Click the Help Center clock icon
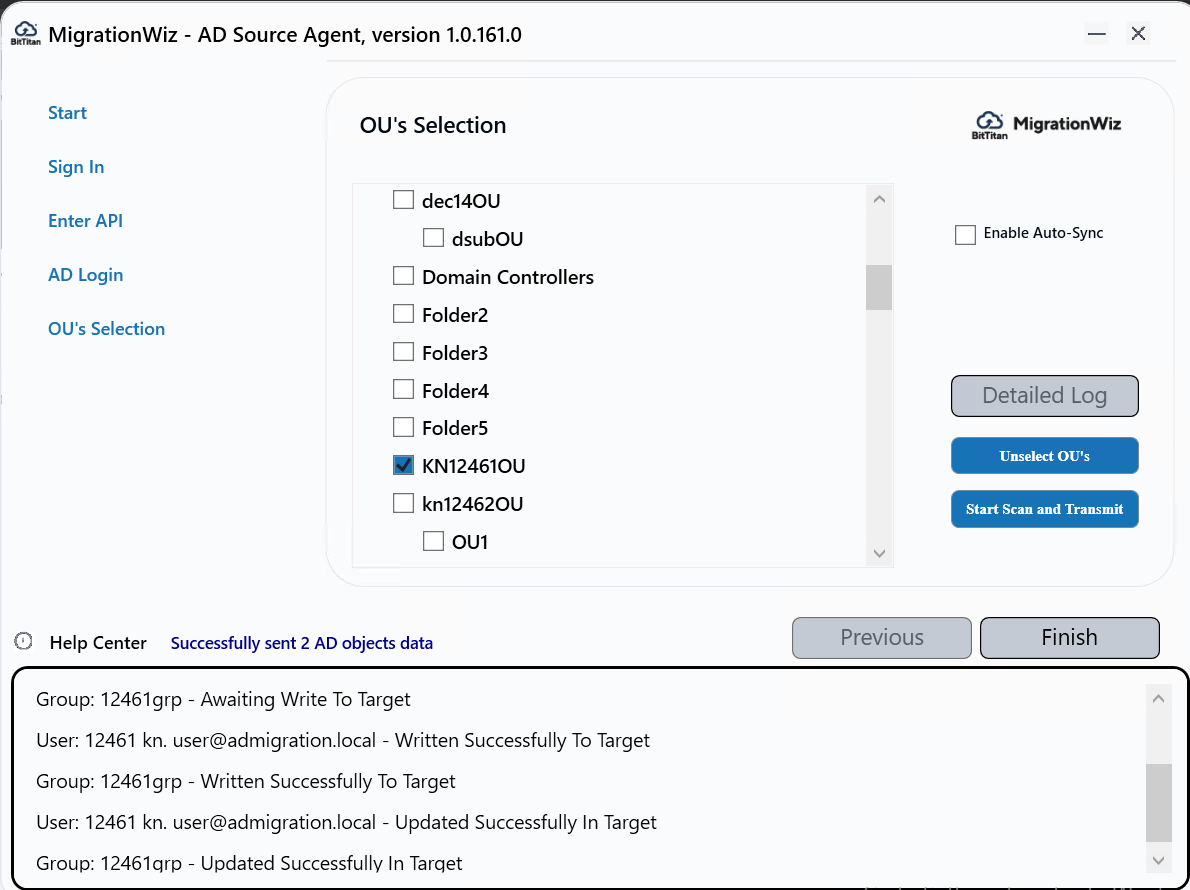Image resolution: width=1190 pixels, height=890 pixels. coord(21,643)
